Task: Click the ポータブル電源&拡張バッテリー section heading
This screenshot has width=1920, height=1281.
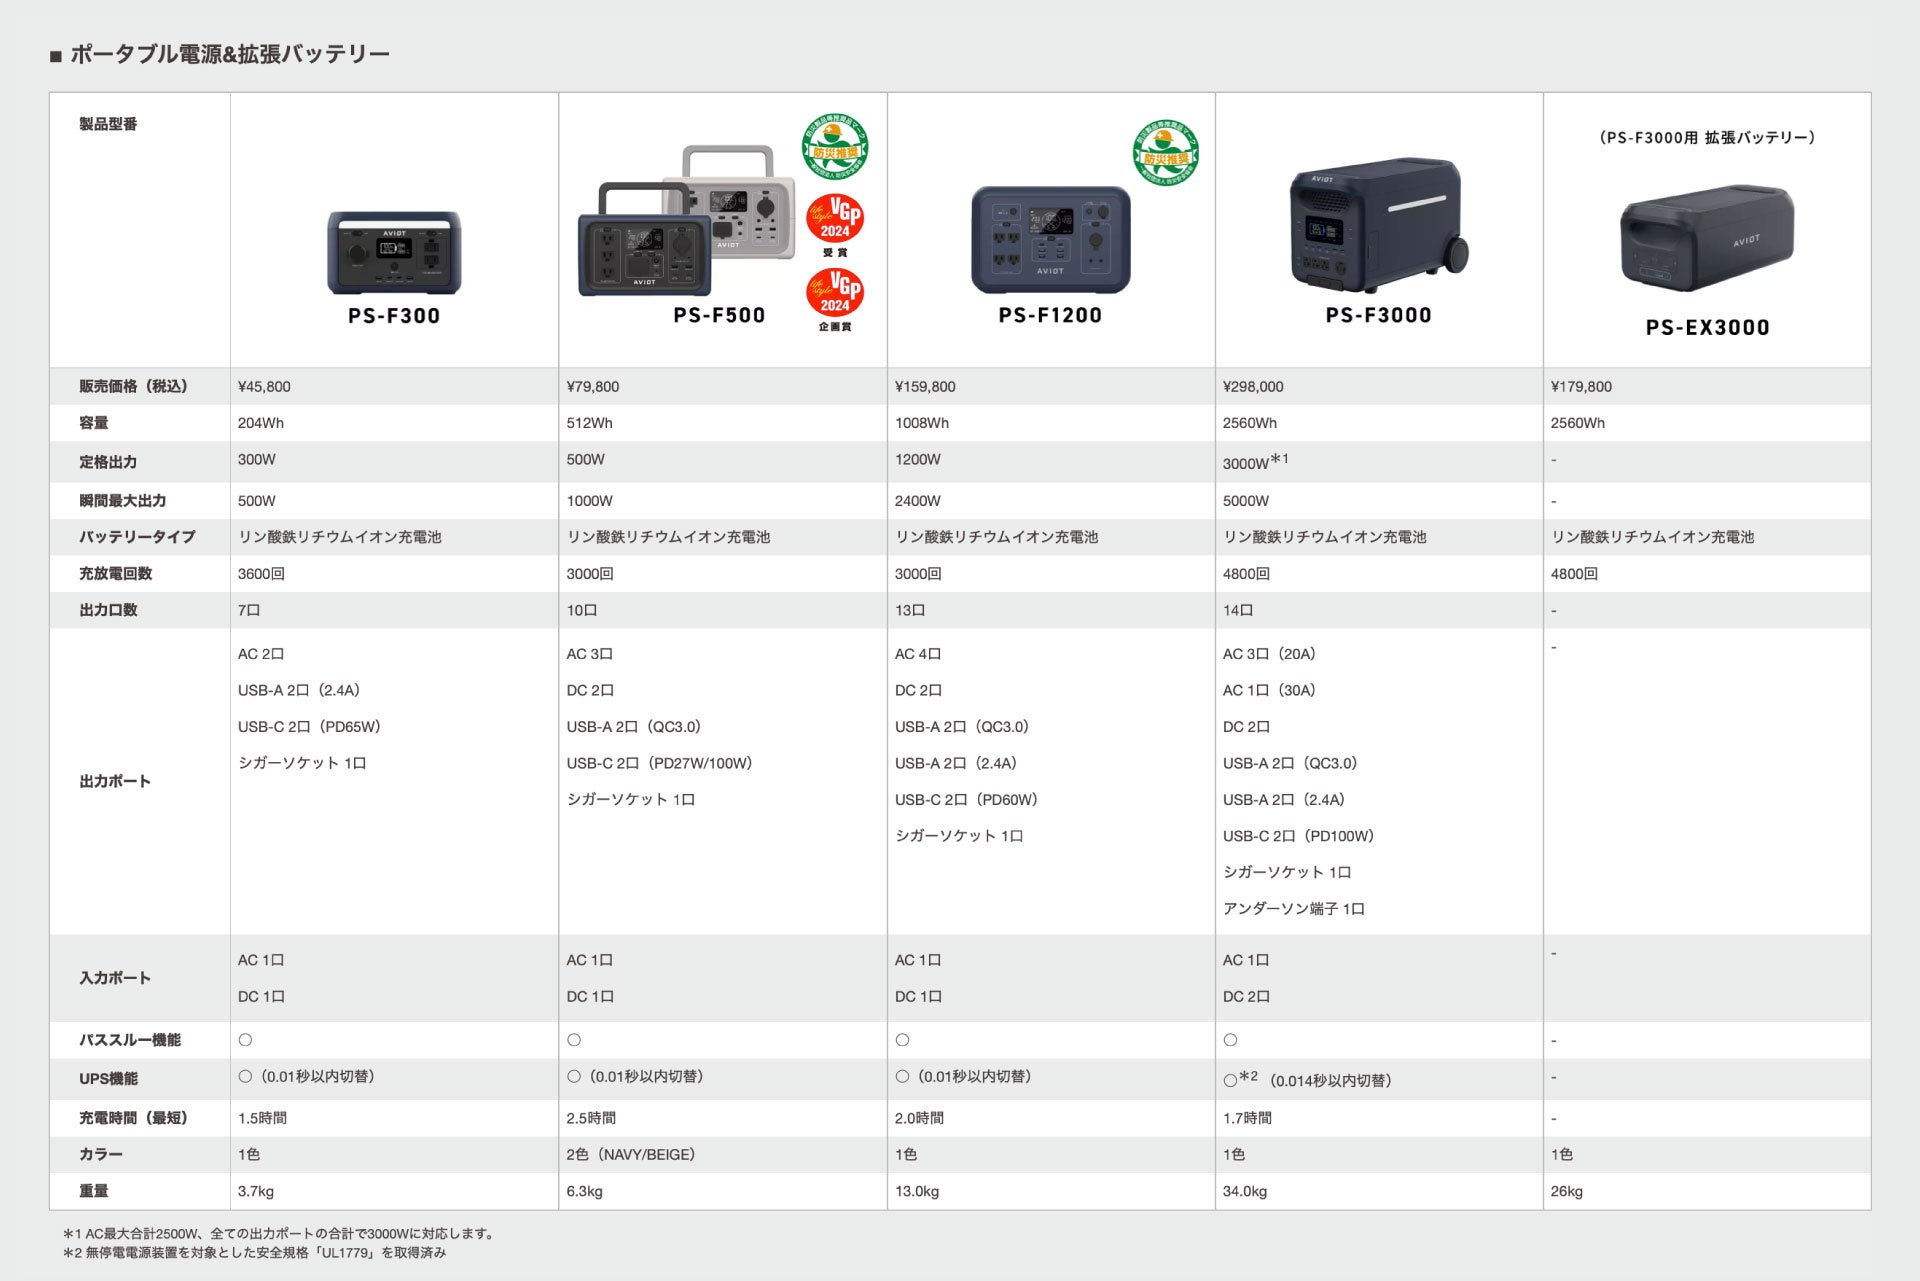Action: (x=229, y=55)
